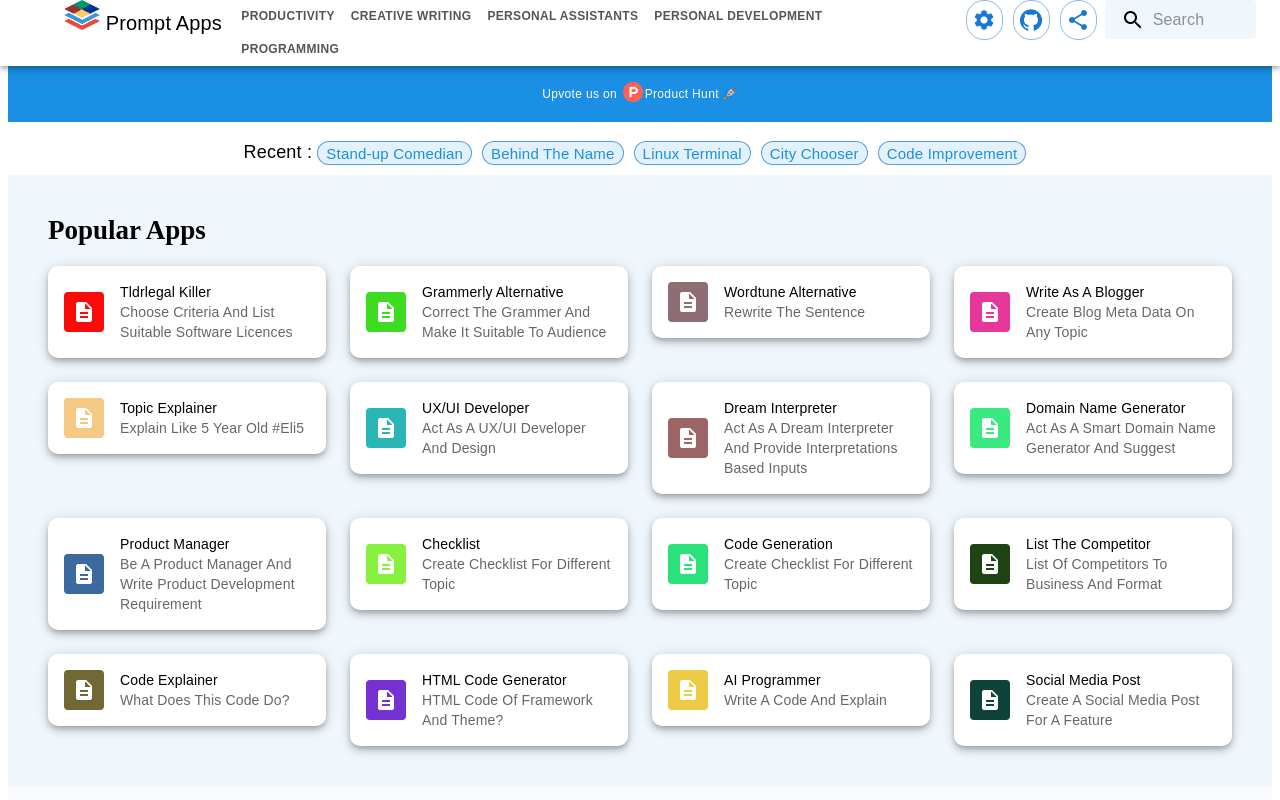Screen dimensions: 1280x800
Task: Open Code Generation app title
Action: click(778, 544)
